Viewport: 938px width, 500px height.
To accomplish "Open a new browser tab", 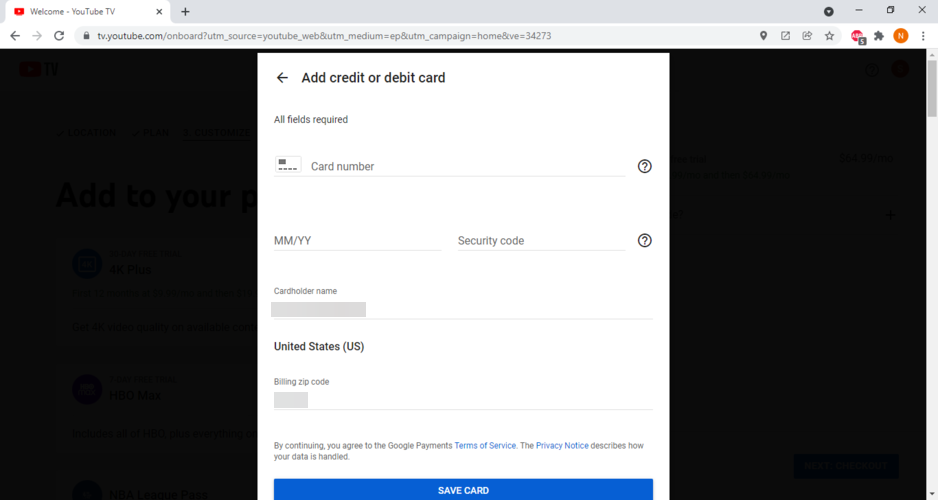I will point(186,11).
